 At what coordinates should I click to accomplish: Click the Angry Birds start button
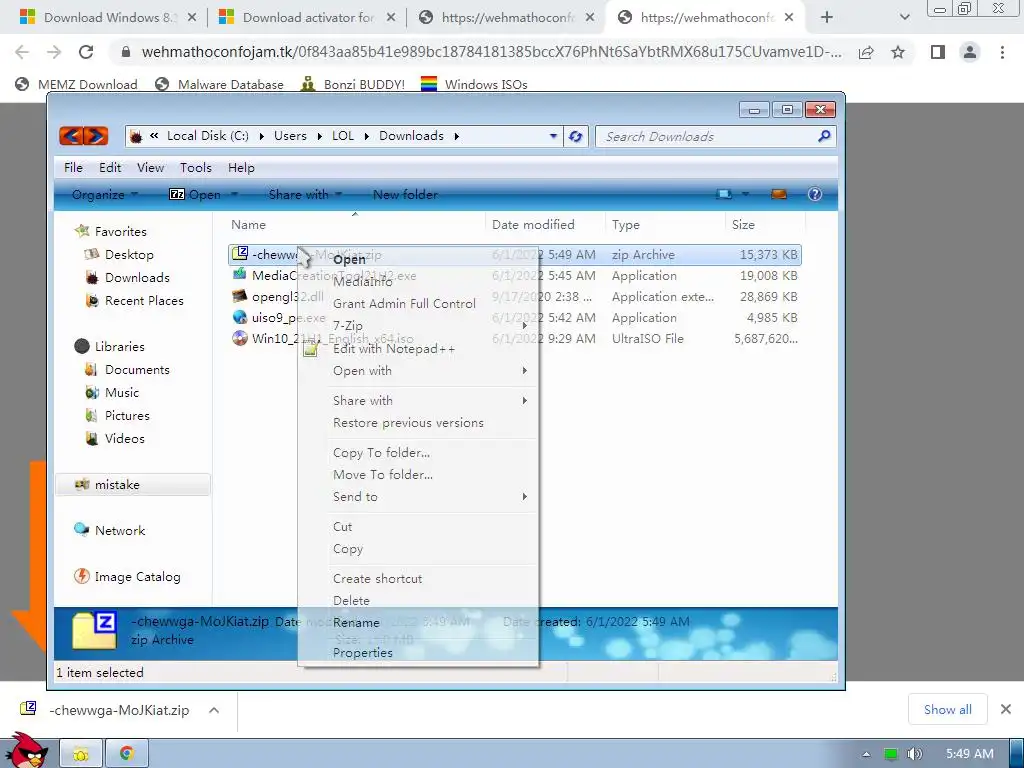coord(25,751)
